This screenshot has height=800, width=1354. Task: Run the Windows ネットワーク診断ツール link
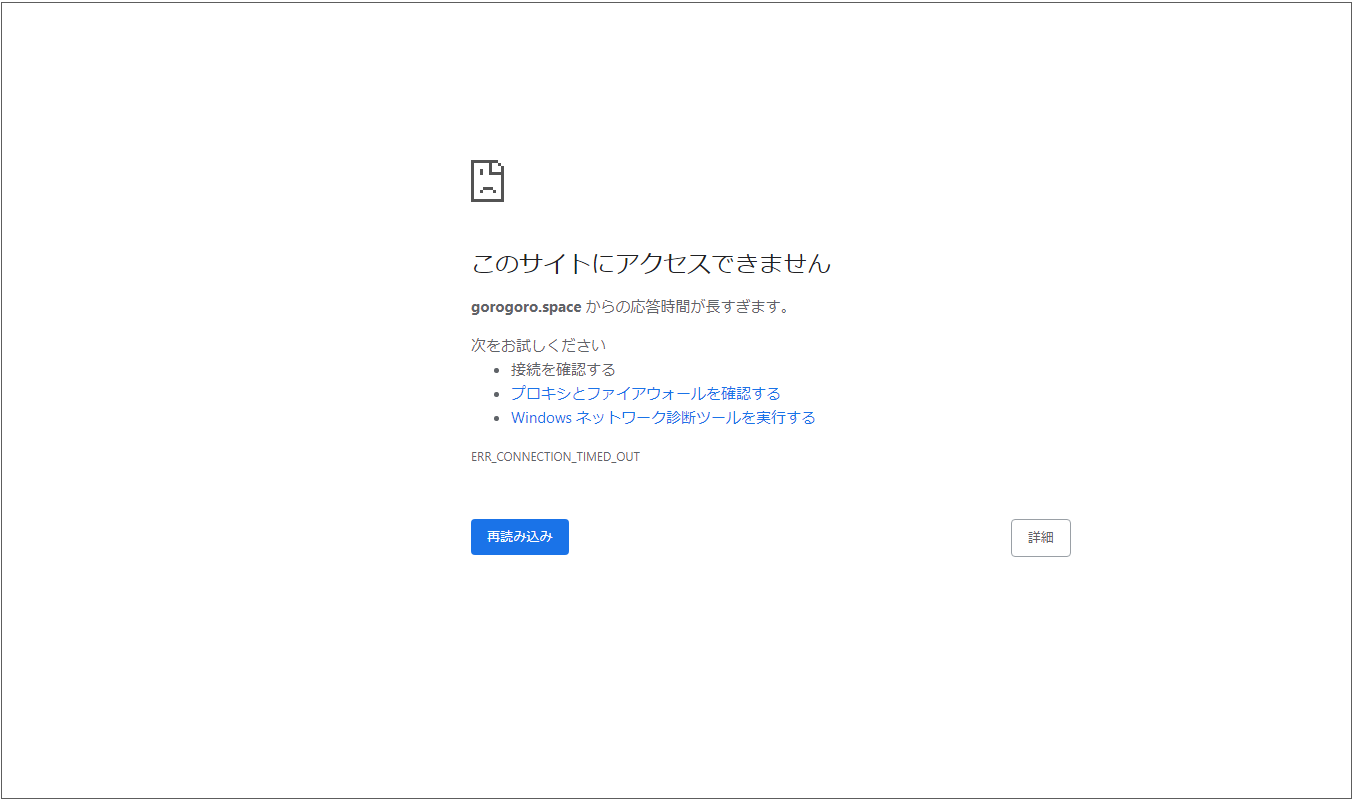(x=663, y=418)
